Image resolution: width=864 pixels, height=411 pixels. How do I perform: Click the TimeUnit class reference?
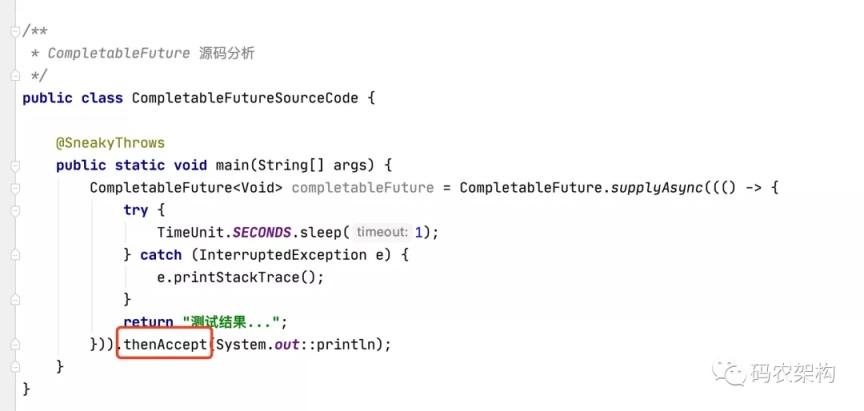[x=194, y=232]
